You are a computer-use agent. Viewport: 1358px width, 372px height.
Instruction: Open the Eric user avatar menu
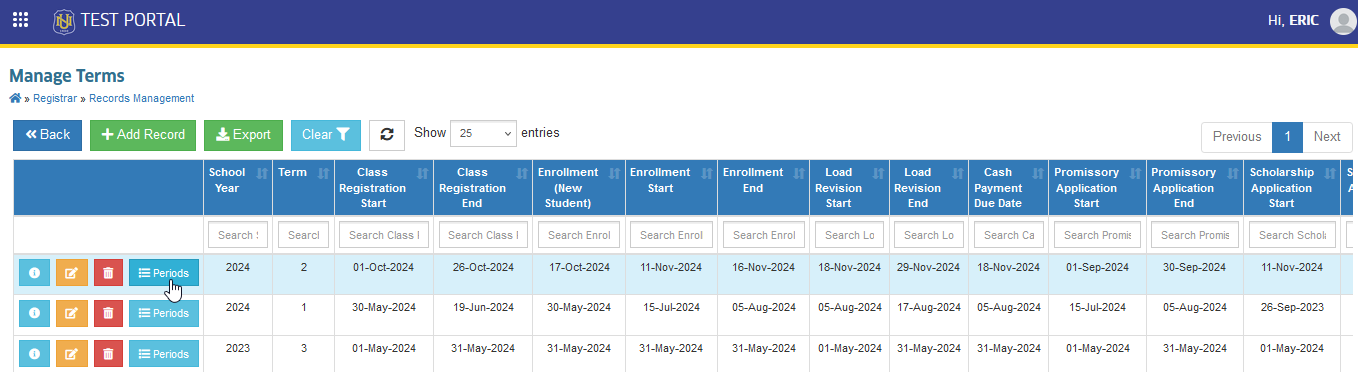coord(1343,21)
